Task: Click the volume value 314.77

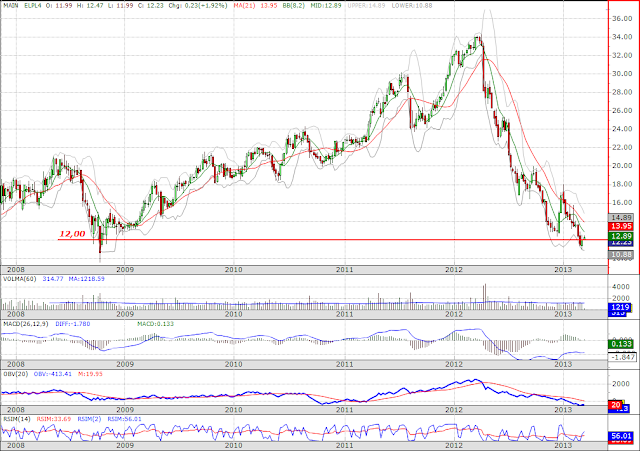Action: tap(53, 279)
